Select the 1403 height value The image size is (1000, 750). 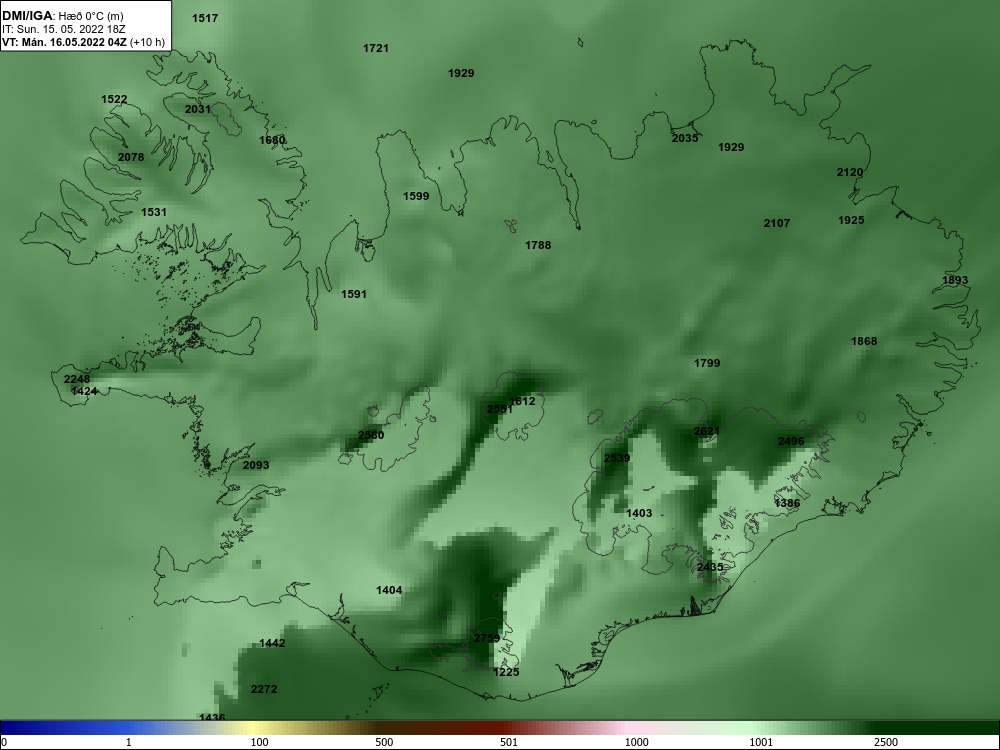639,513
